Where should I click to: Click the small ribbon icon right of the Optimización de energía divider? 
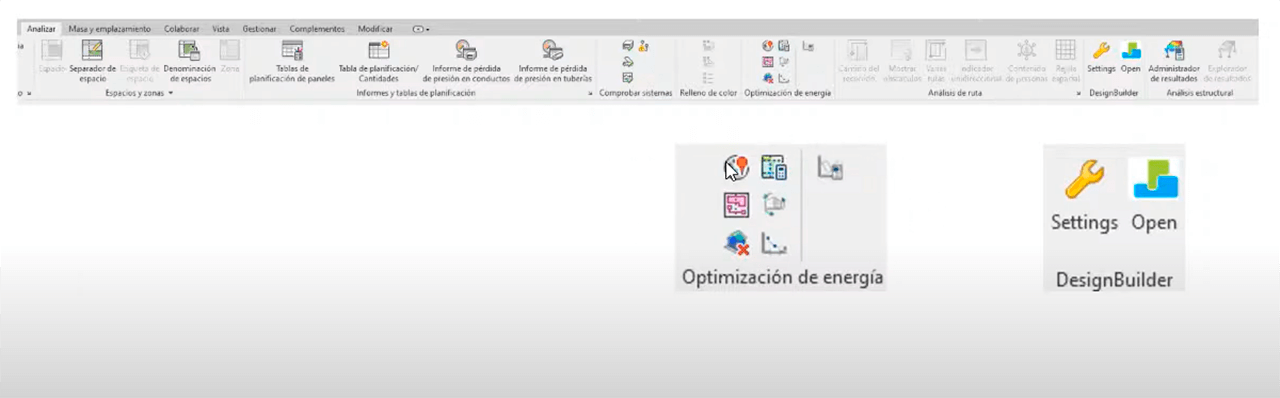tap(808, 46)
